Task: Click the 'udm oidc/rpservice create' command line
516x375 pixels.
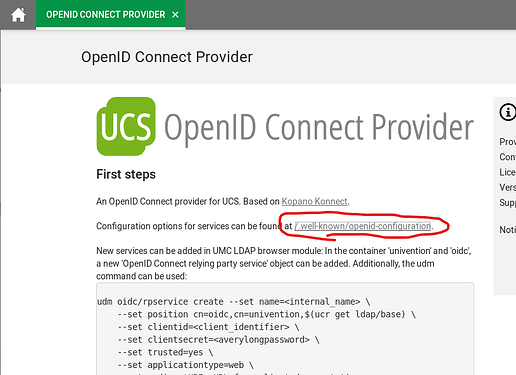Action: [233, 302]
